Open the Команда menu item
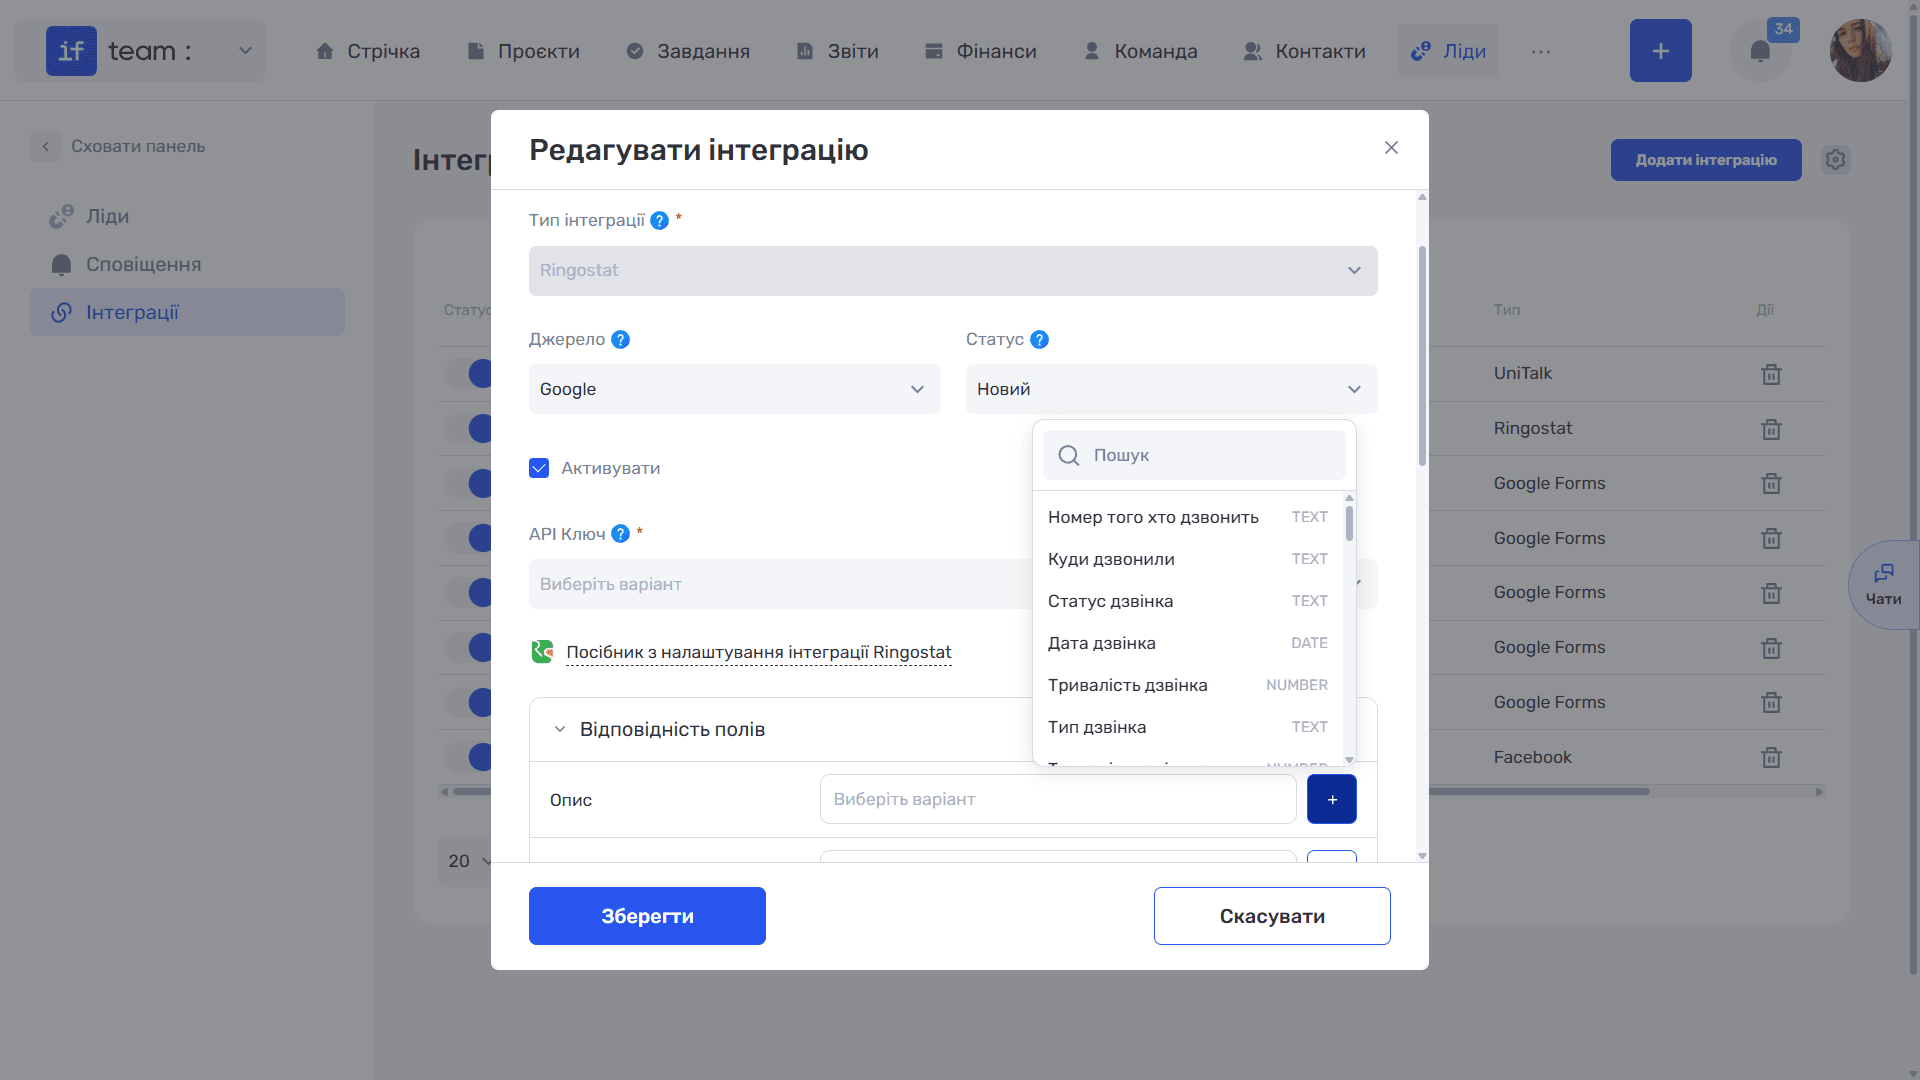 1141,51
